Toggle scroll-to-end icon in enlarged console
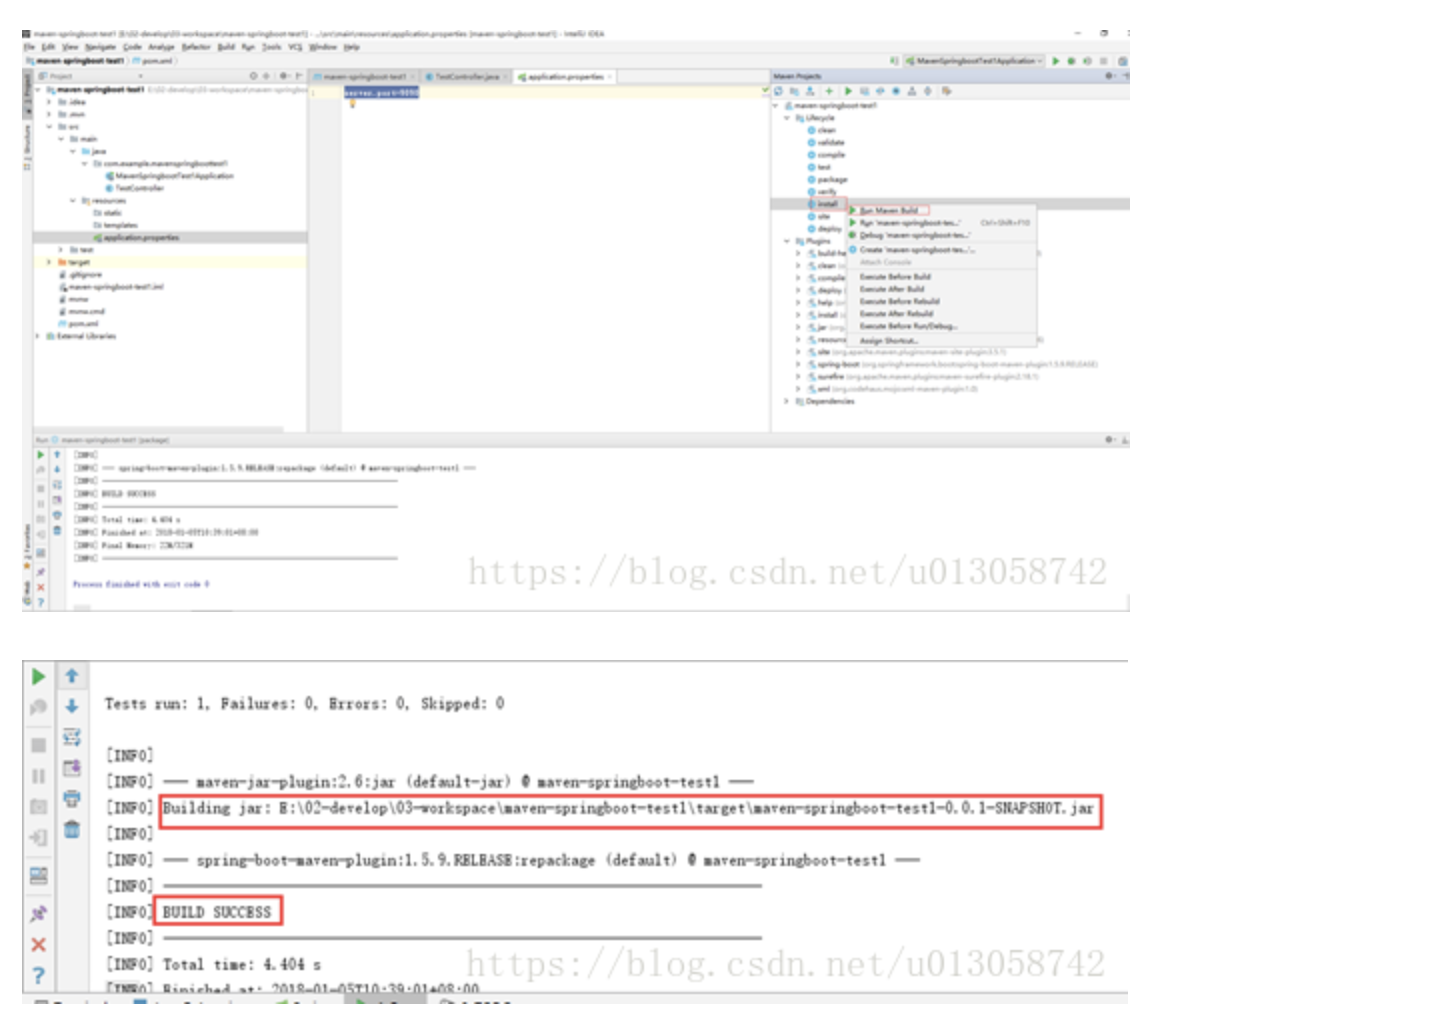The width and height of the screenshot is (1436, 1028). point(72,768)
